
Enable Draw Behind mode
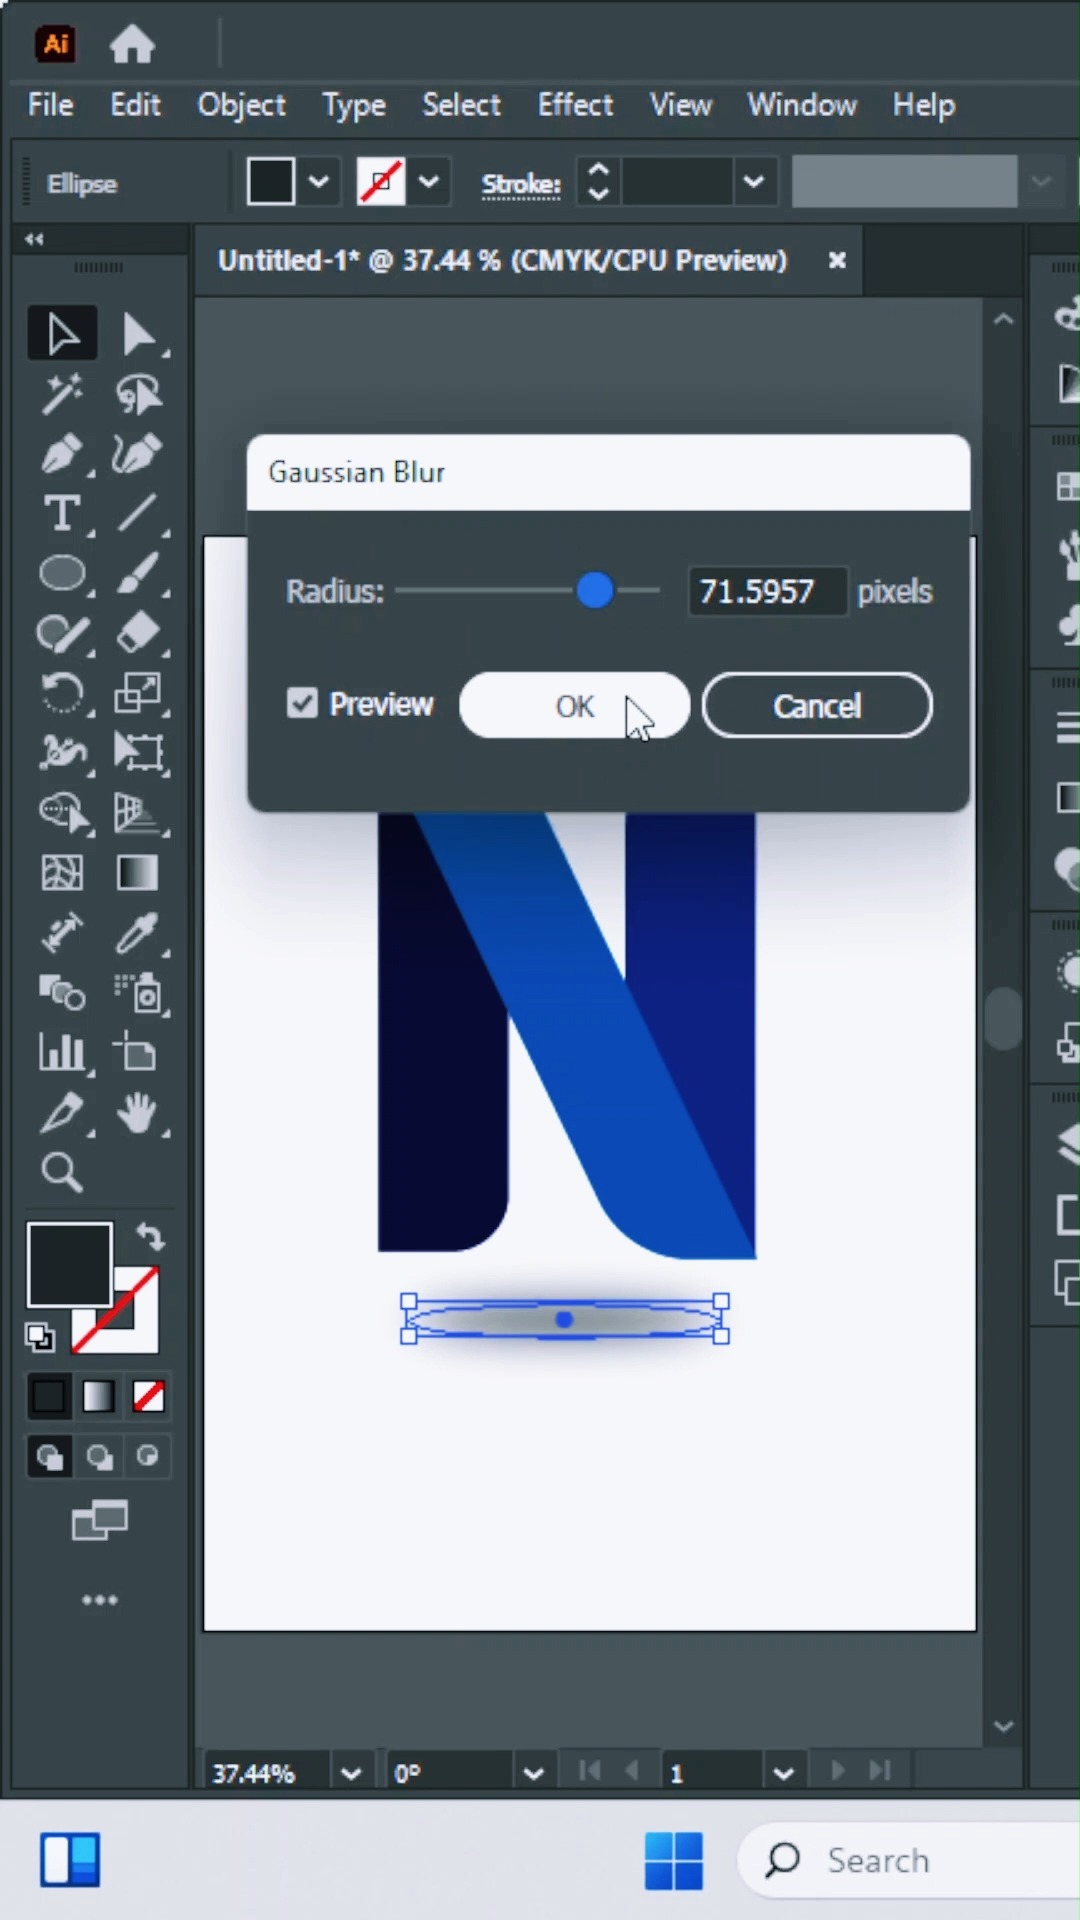click(x=99, y=1457)
